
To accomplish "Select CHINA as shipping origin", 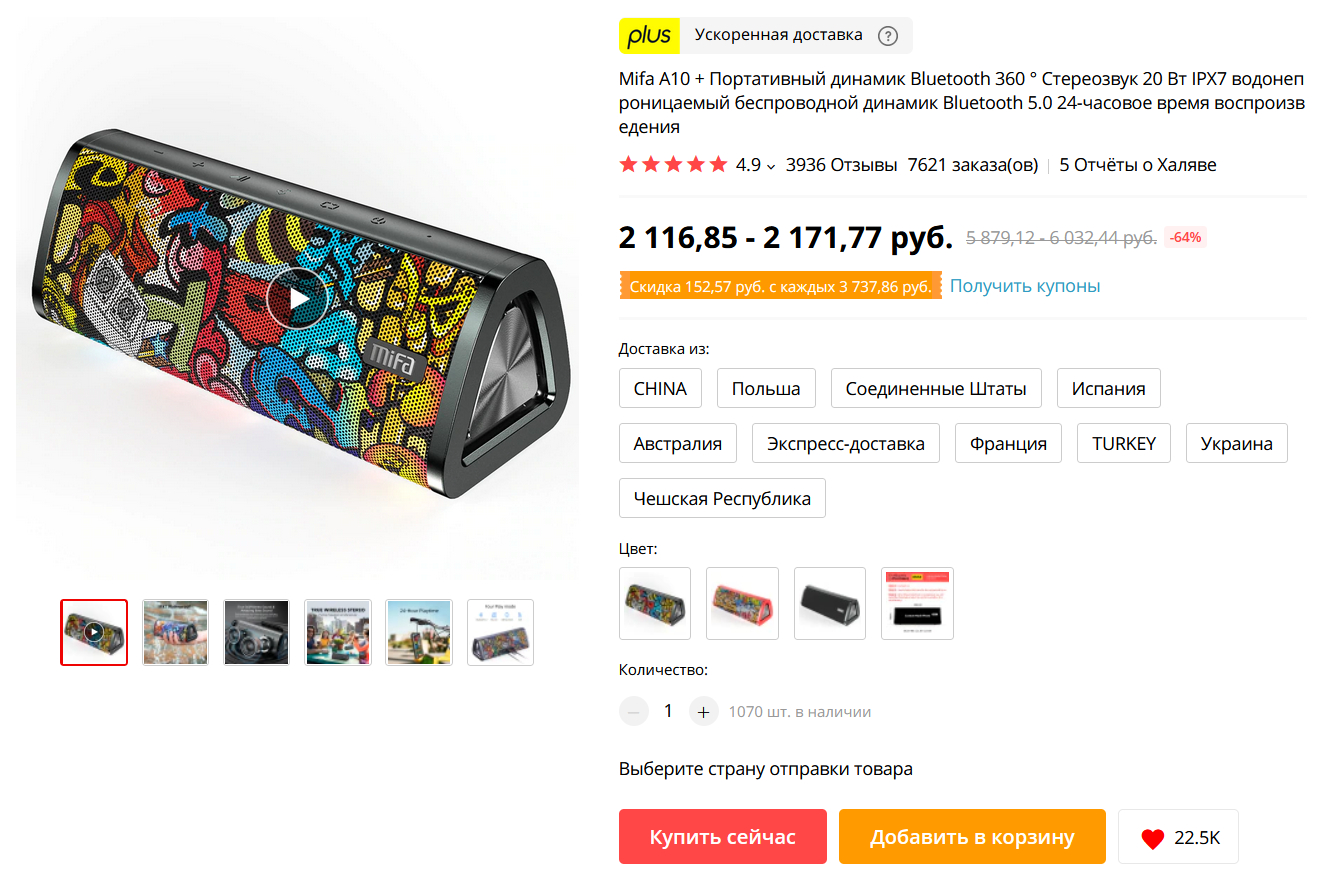I will point(660,388).
